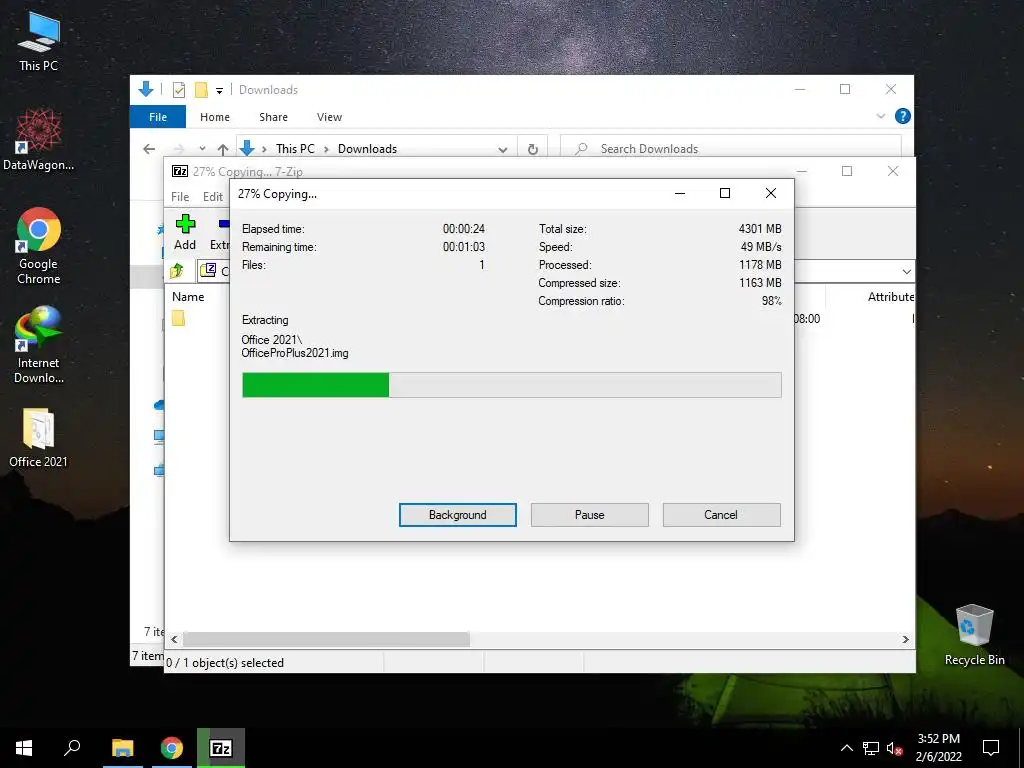Viewport: 1024px width, 768px height.
Task: Expand the Explorer ribbon chevron
Action: pyautogui.click(x=880, y=116)
